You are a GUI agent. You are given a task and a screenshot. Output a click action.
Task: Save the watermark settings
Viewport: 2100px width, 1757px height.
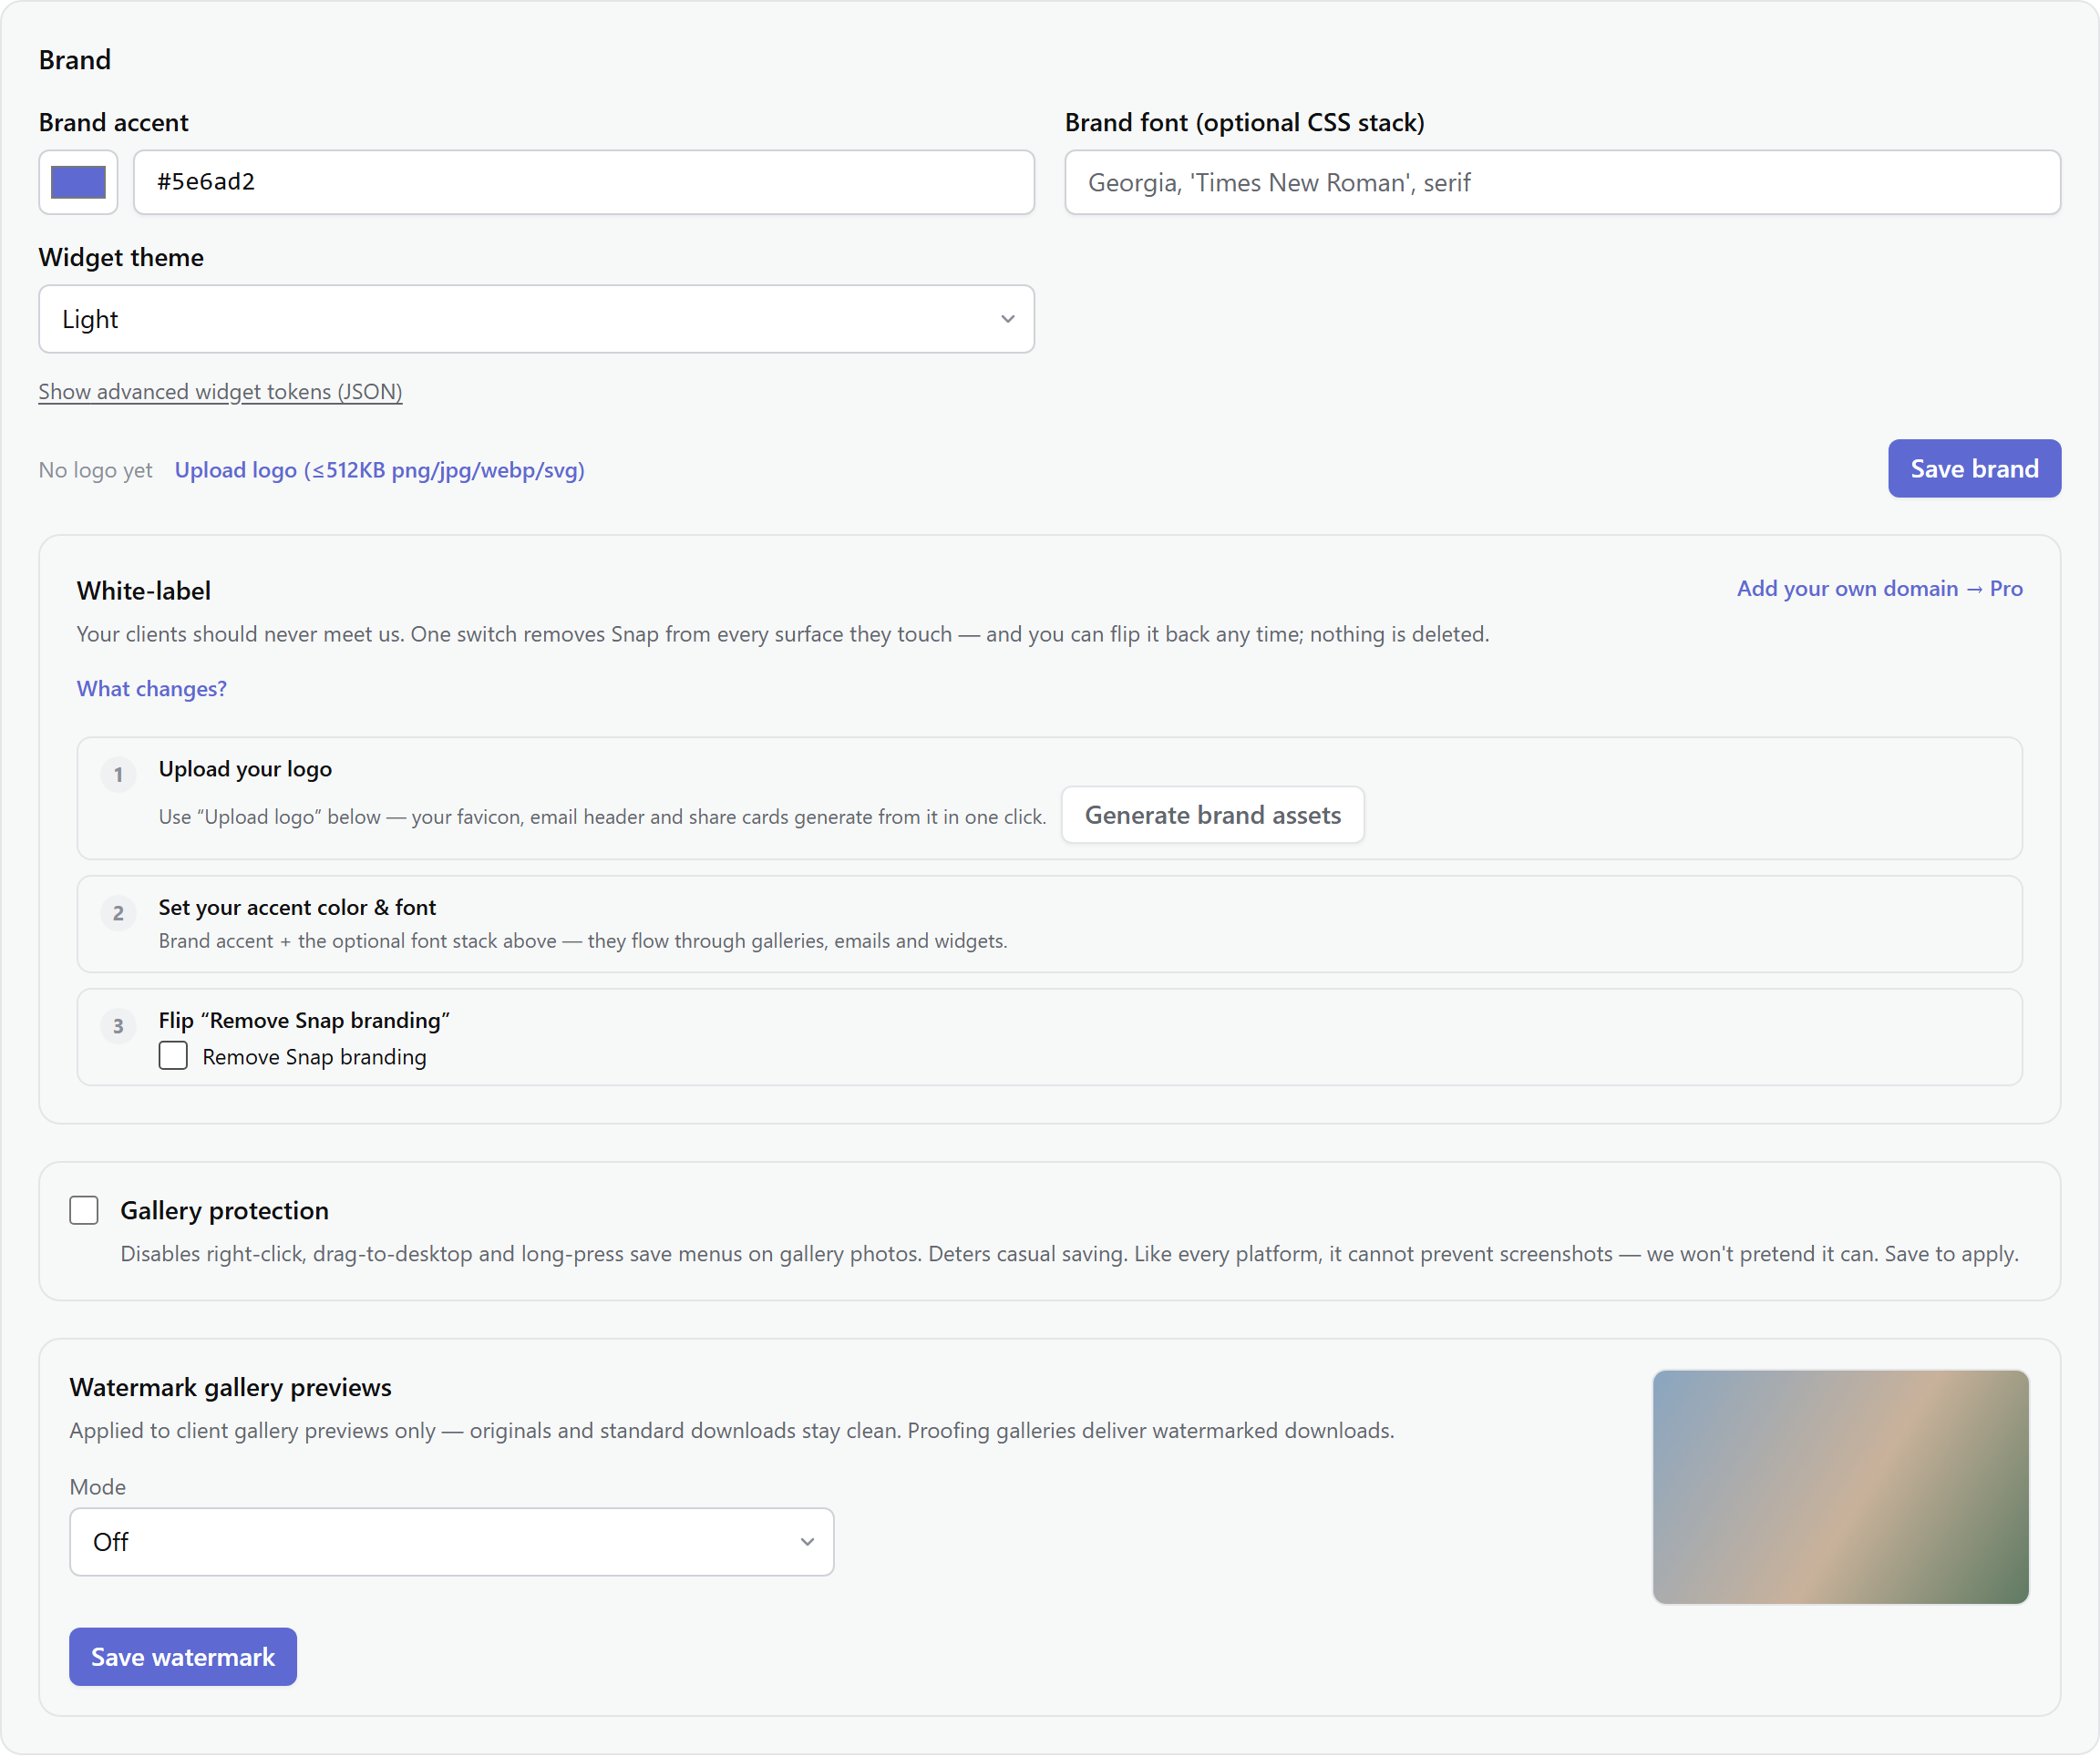[x=183, y=1656]
